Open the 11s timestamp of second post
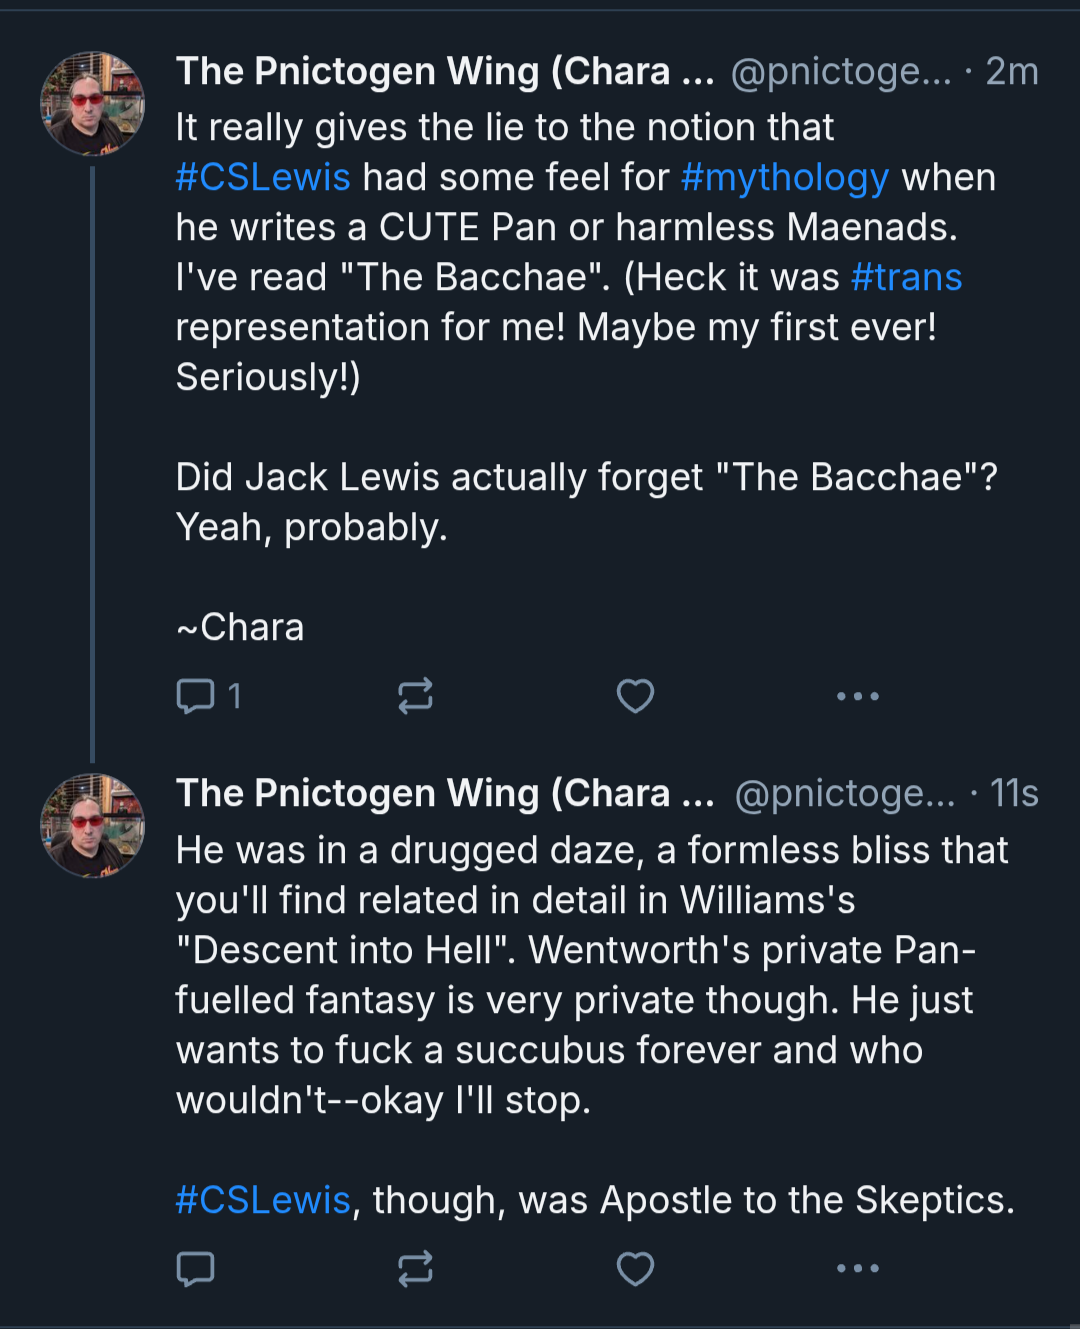This screenshot has width=1080, height=1329. click(x=1014, y=794)
